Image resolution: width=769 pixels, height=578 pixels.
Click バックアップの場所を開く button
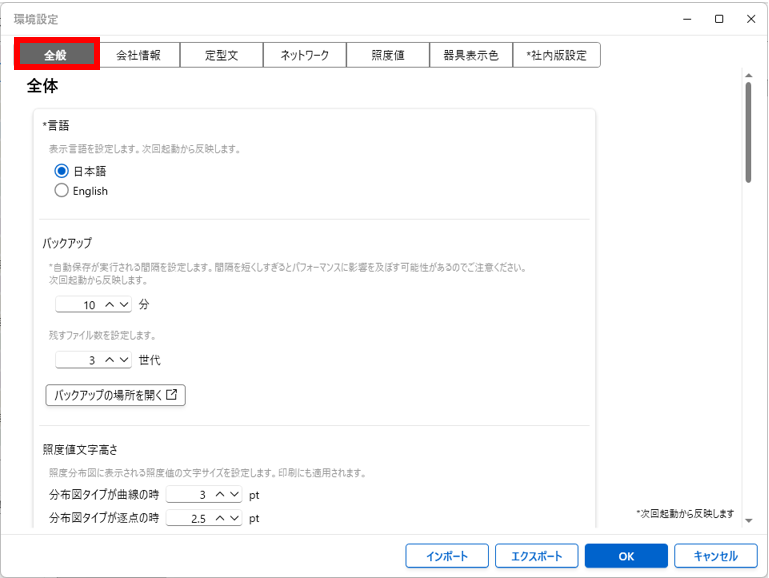click(x=116, y=395)
